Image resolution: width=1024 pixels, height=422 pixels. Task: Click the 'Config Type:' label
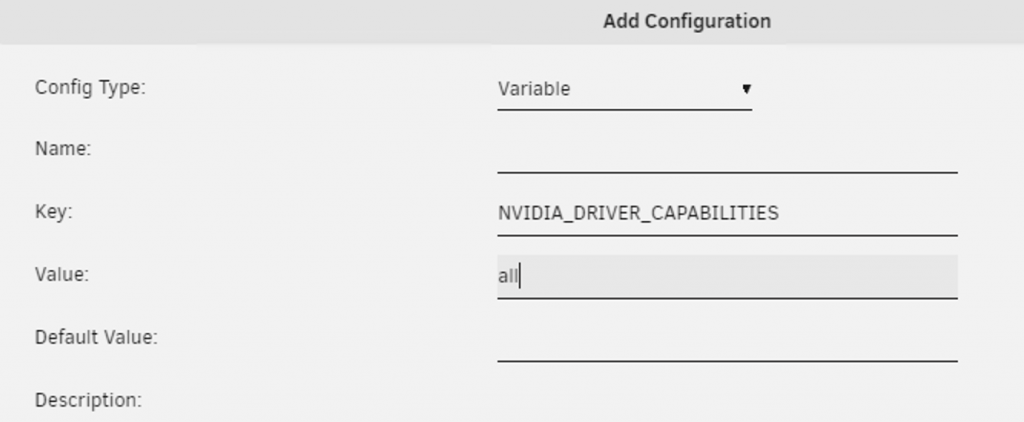pos(90,87)
